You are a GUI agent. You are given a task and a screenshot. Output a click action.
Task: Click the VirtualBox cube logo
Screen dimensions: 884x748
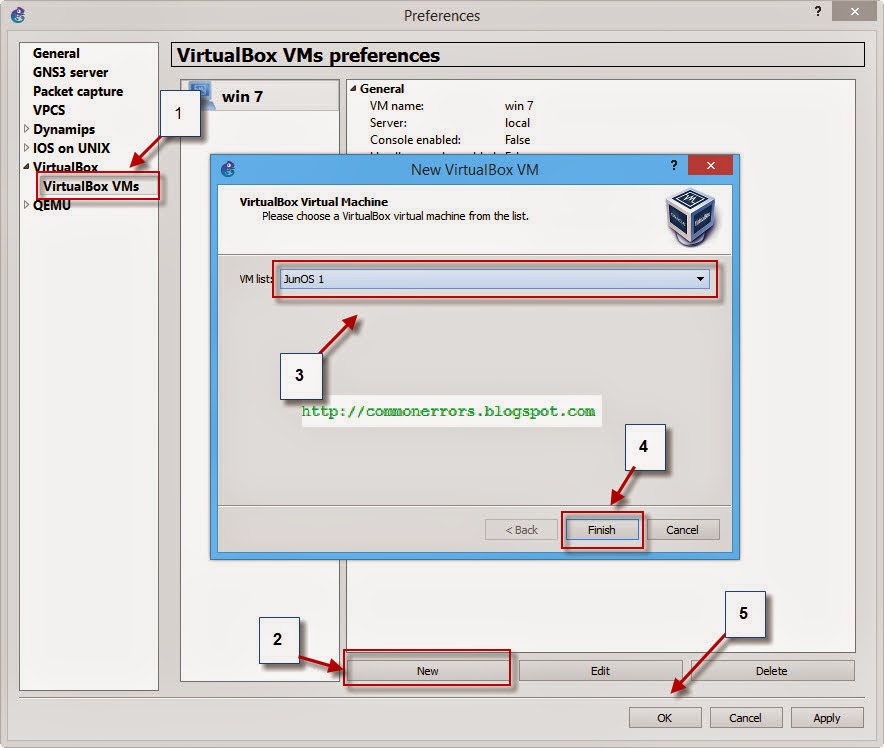point(691,217)
